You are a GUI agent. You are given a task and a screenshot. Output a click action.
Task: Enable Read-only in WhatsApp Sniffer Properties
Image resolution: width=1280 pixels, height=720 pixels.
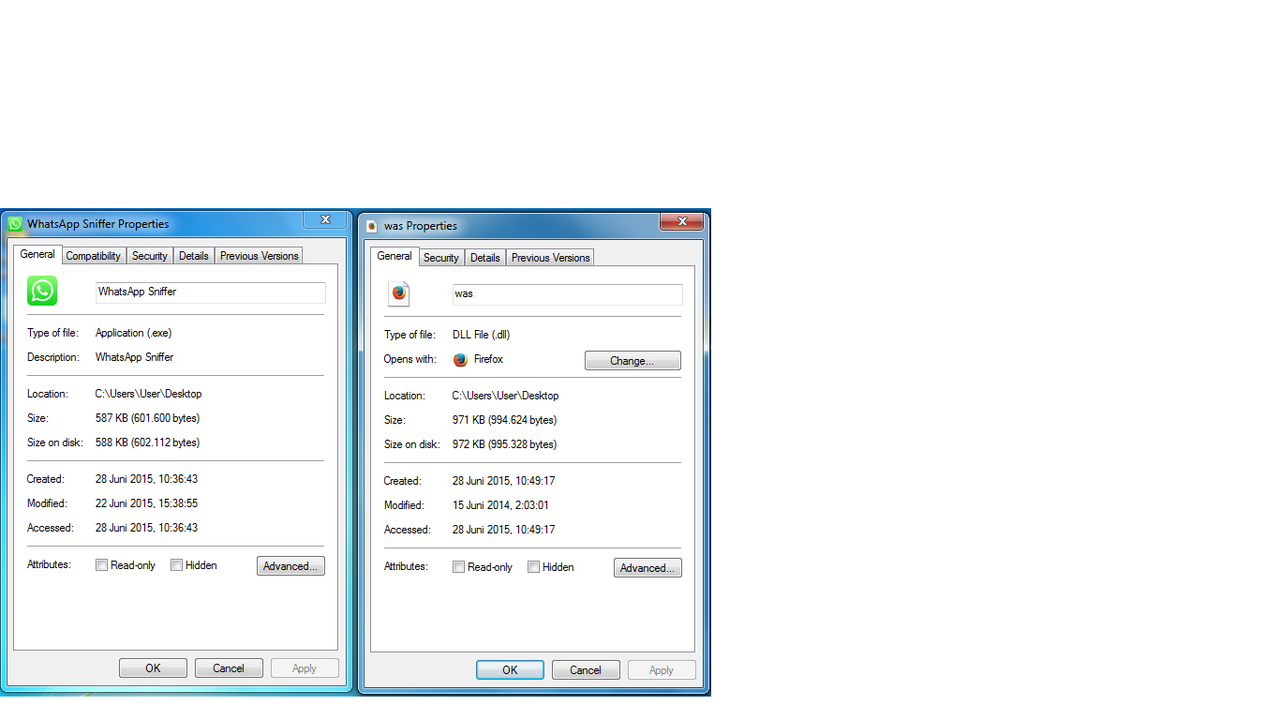(101, 565)
